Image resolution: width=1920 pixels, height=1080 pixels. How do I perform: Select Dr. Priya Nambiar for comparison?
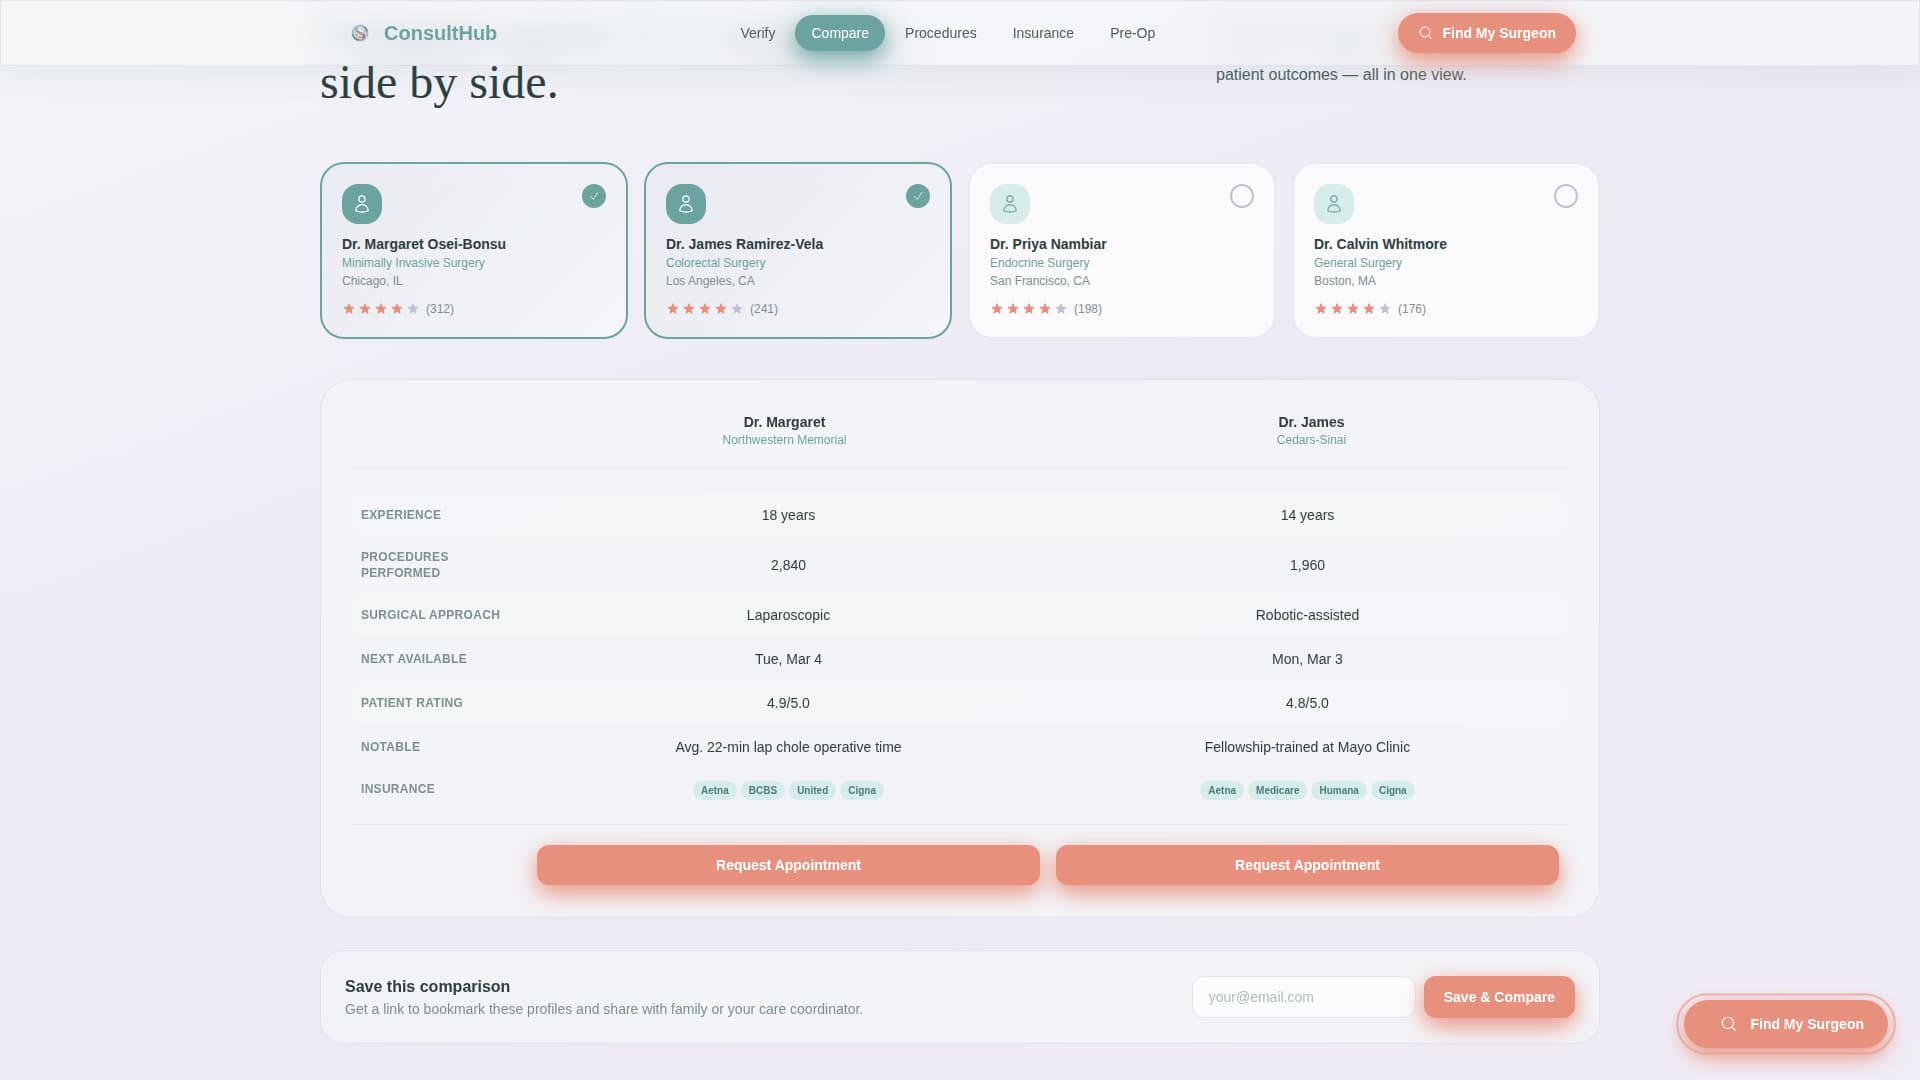1242,196
